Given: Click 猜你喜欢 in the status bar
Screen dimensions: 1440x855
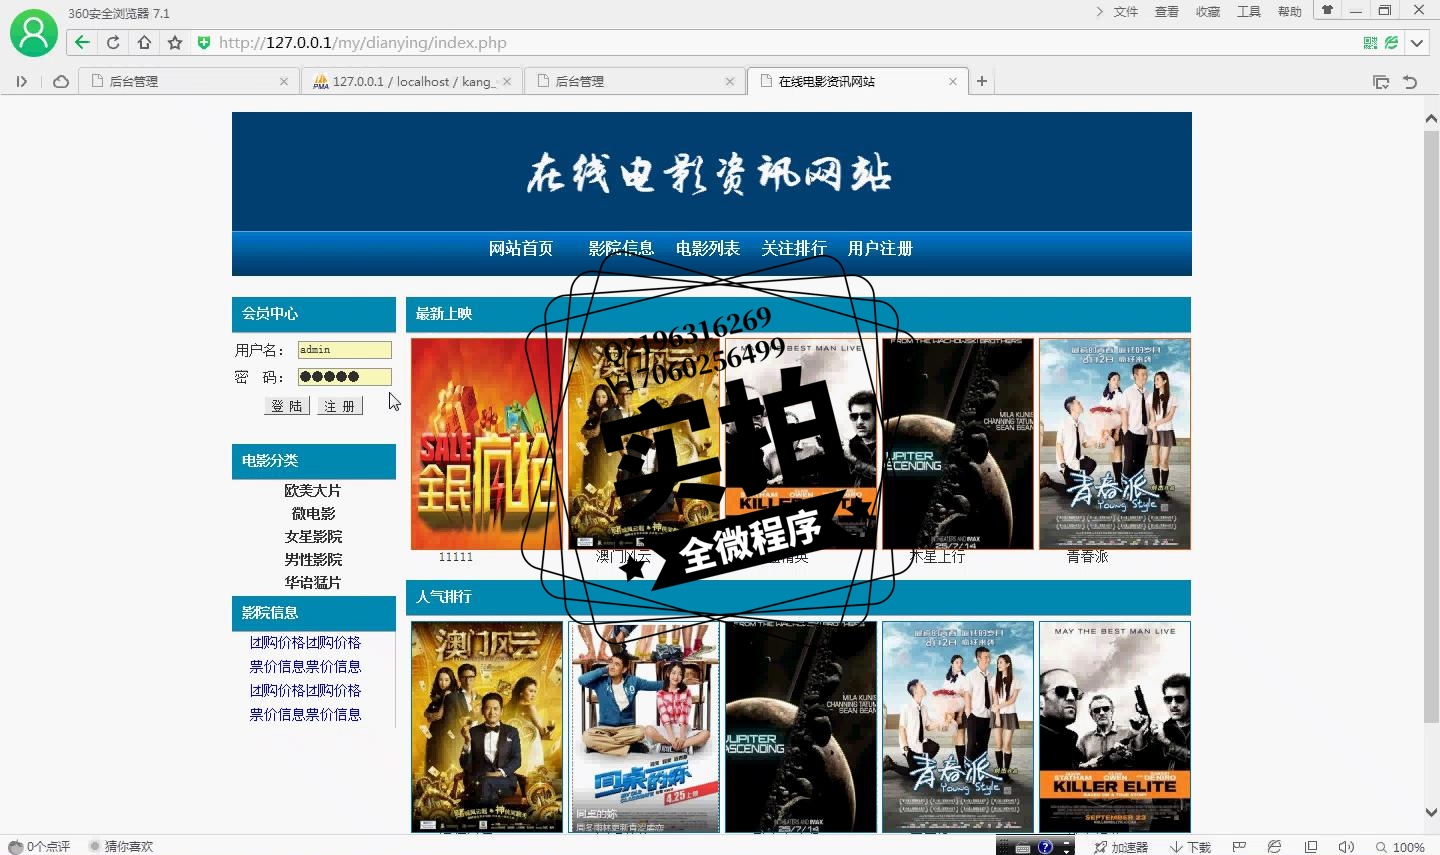Looking at the screenshot, I should [x=121, y=847].
